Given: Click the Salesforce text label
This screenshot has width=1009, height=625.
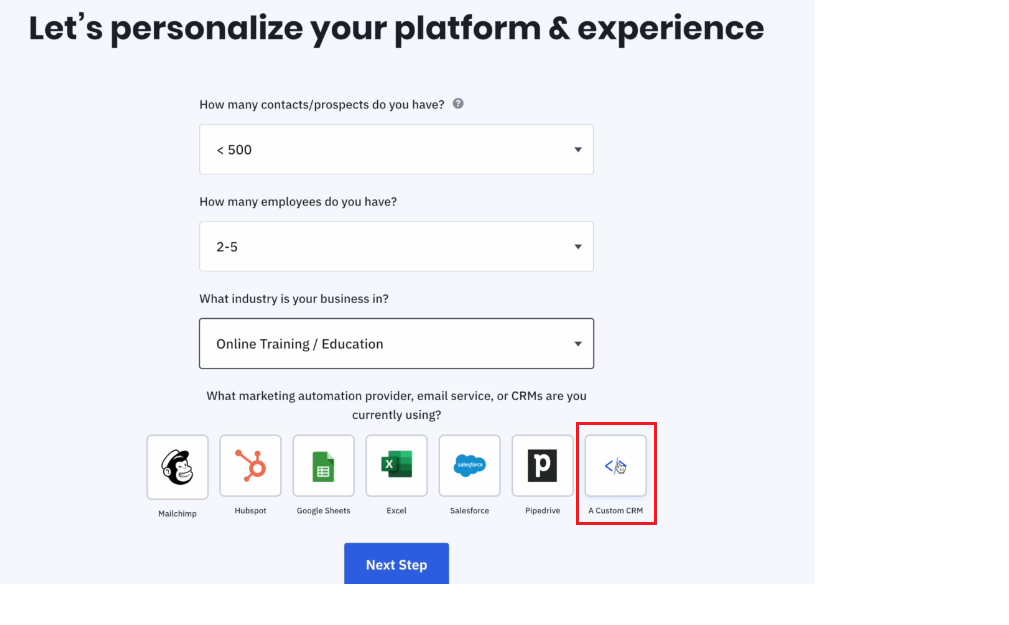Looking at the screenshot, I should point(470,510).
